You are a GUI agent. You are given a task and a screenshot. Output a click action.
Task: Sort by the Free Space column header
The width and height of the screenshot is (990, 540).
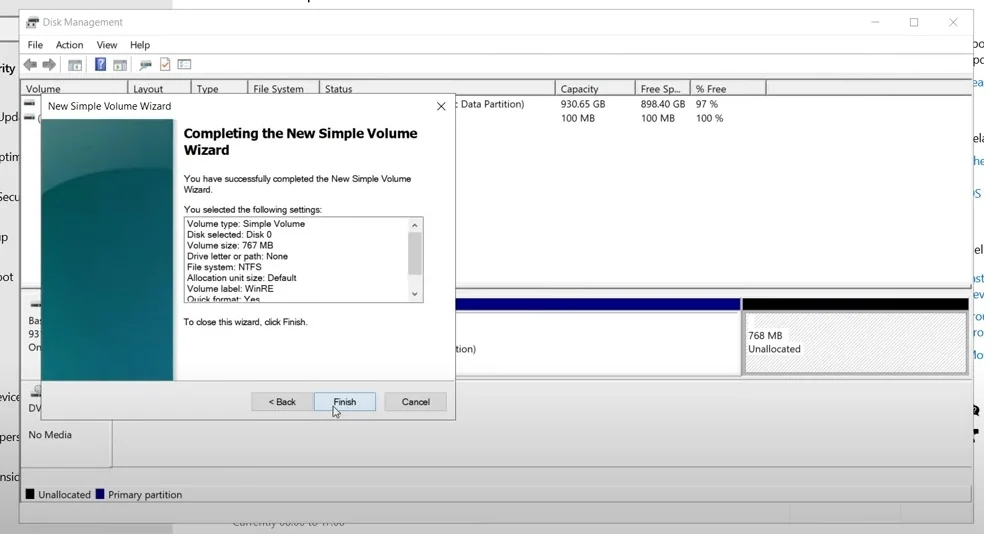point(662,89)
